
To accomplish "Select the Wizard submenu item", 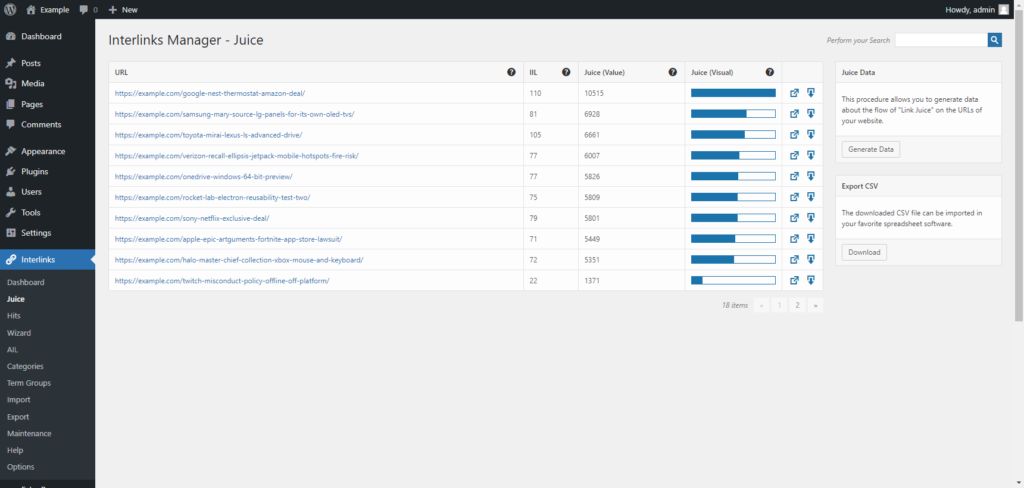I will click(x=18, y=333).
